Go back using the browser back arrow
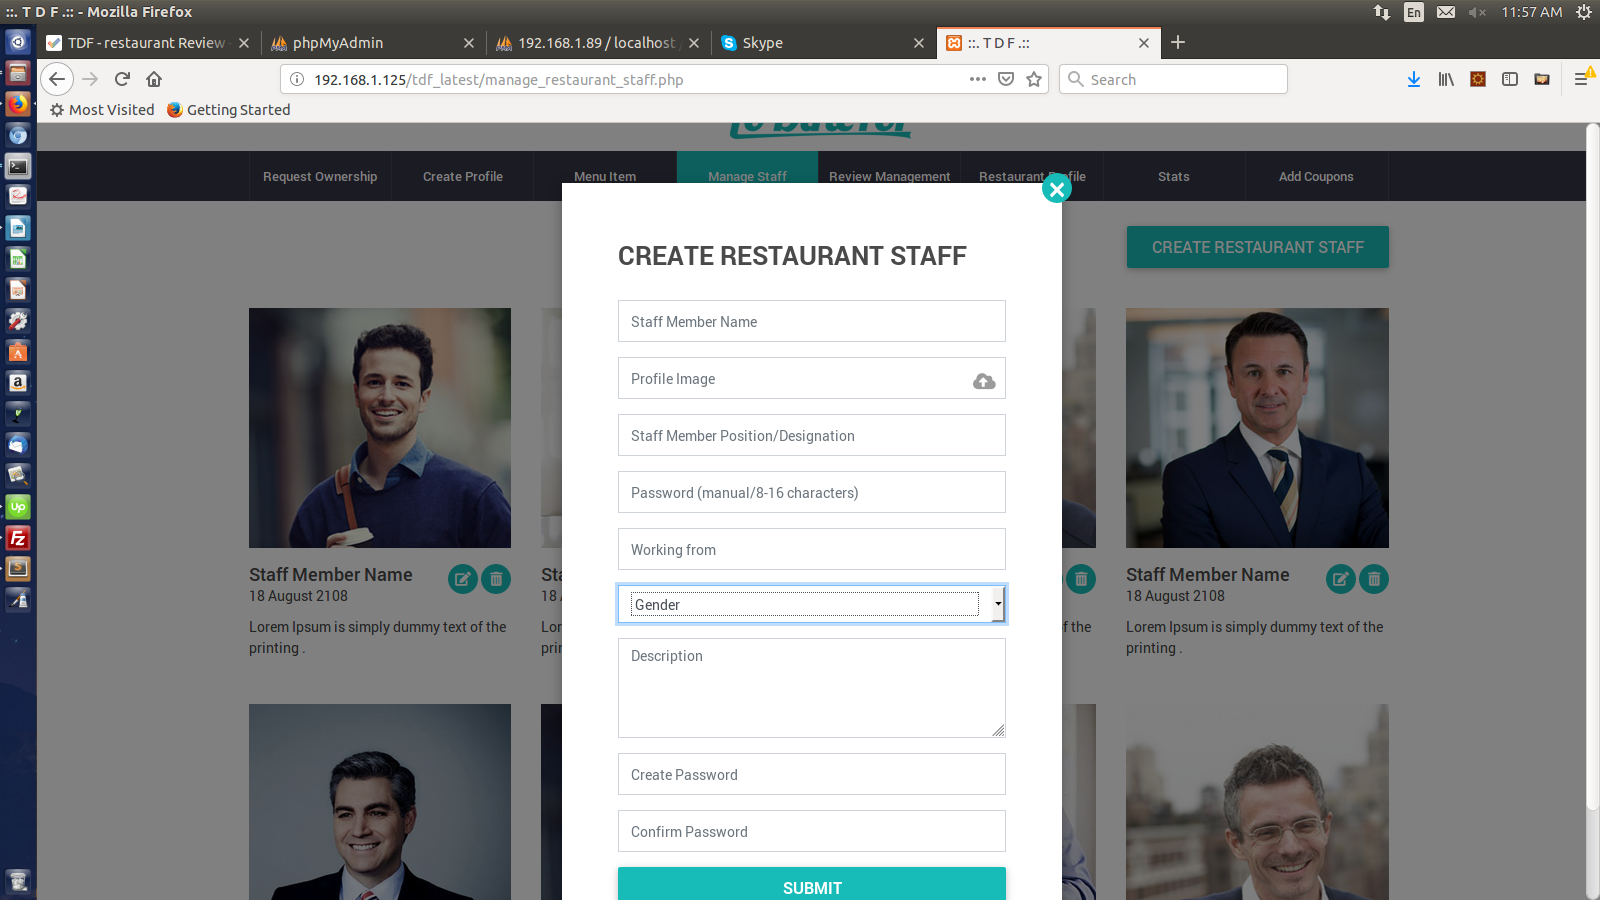The height and width of the screenshot is (900, 1600). (57, 79)
